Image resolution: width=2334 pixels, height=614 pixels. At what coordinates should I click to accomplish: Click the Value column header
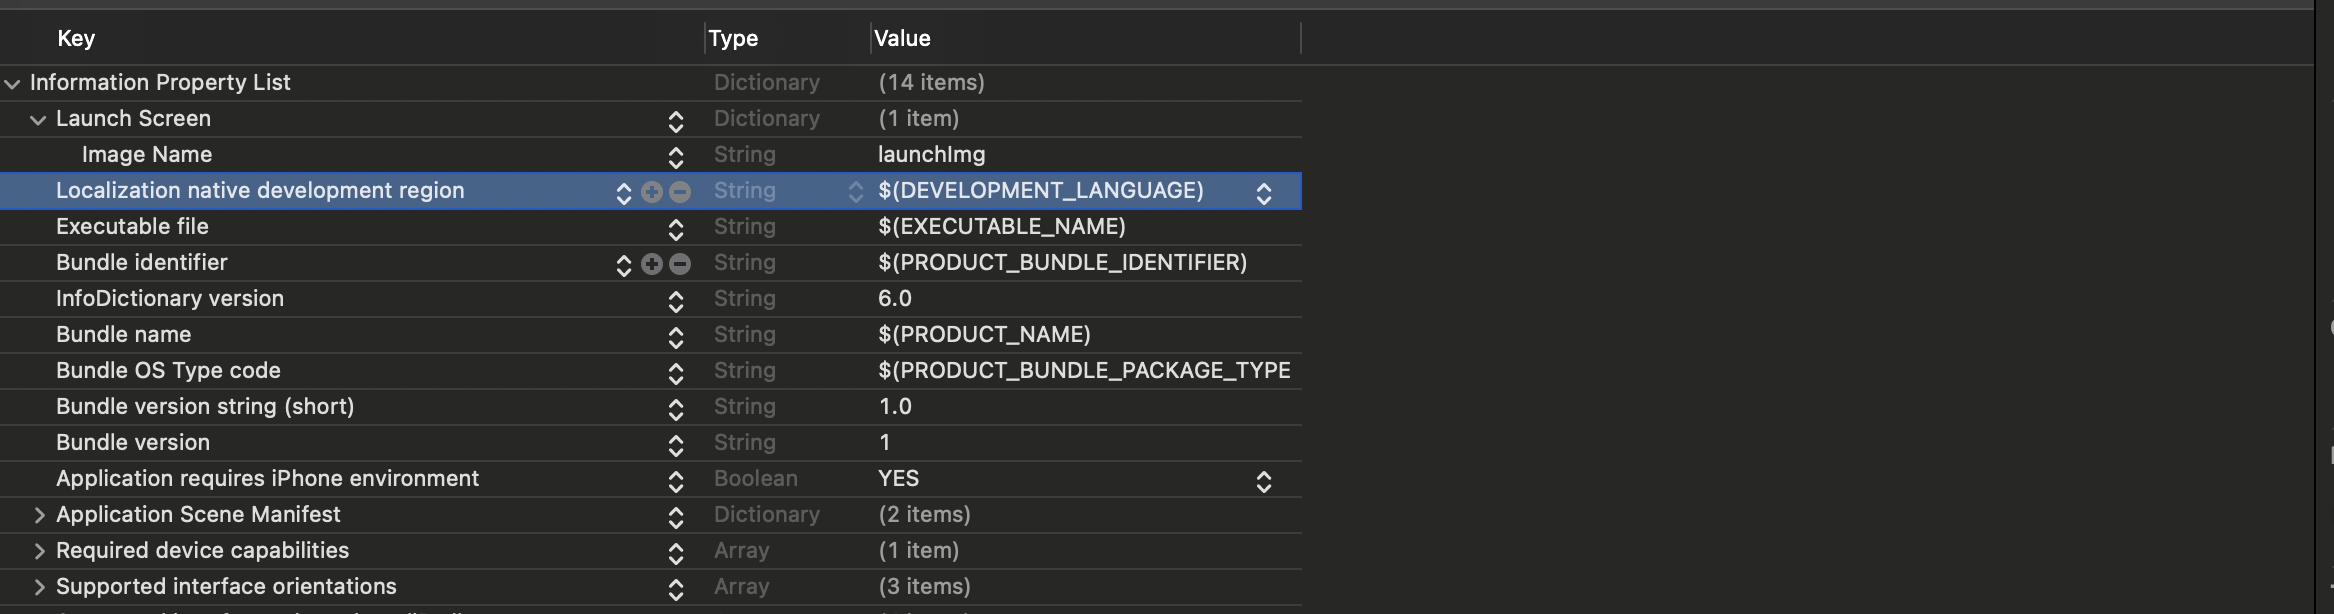(x=902, y=39)
